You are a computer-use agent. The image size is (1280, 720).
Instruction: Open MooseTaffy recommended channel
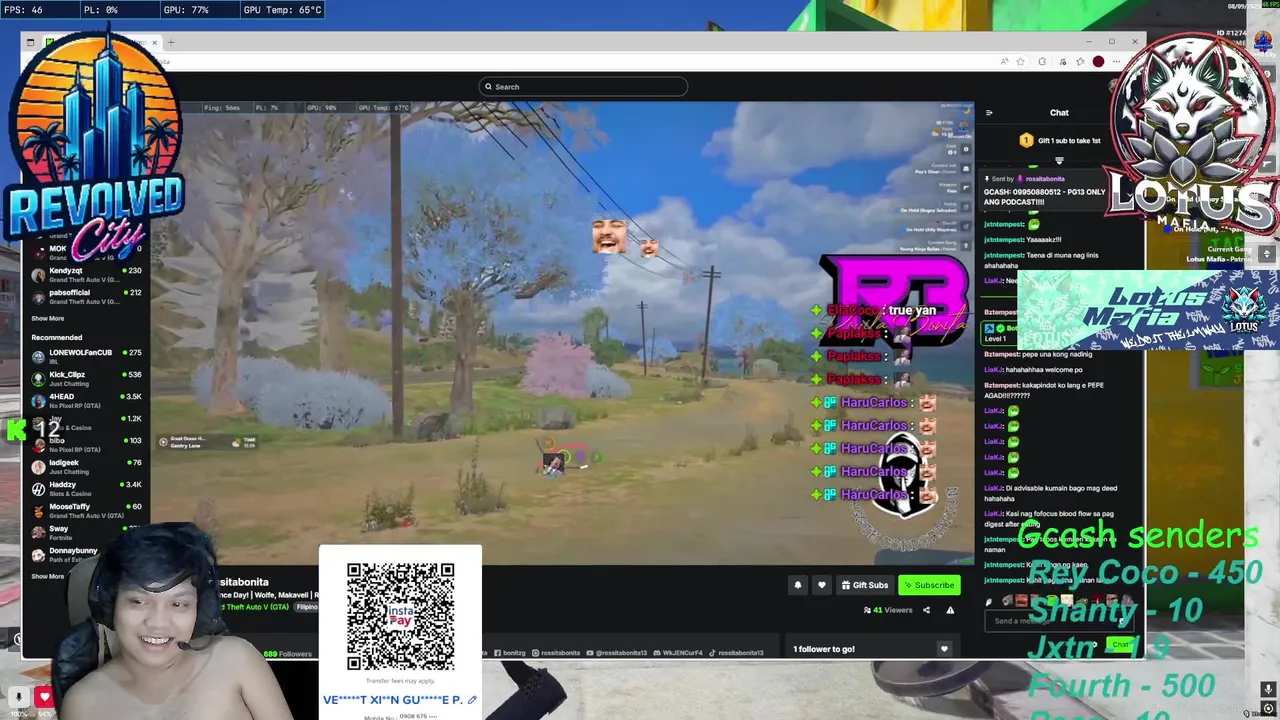pos(86,510)
